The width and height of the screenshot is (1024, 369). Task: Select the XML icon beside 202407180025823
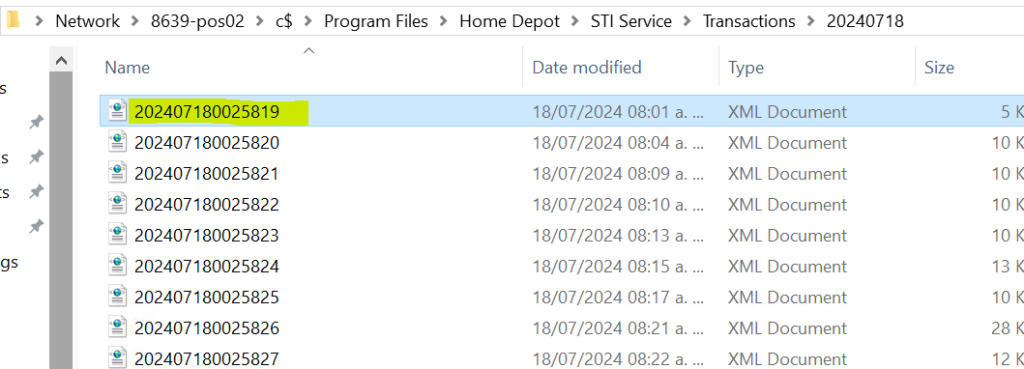click(x=118, y=234)
